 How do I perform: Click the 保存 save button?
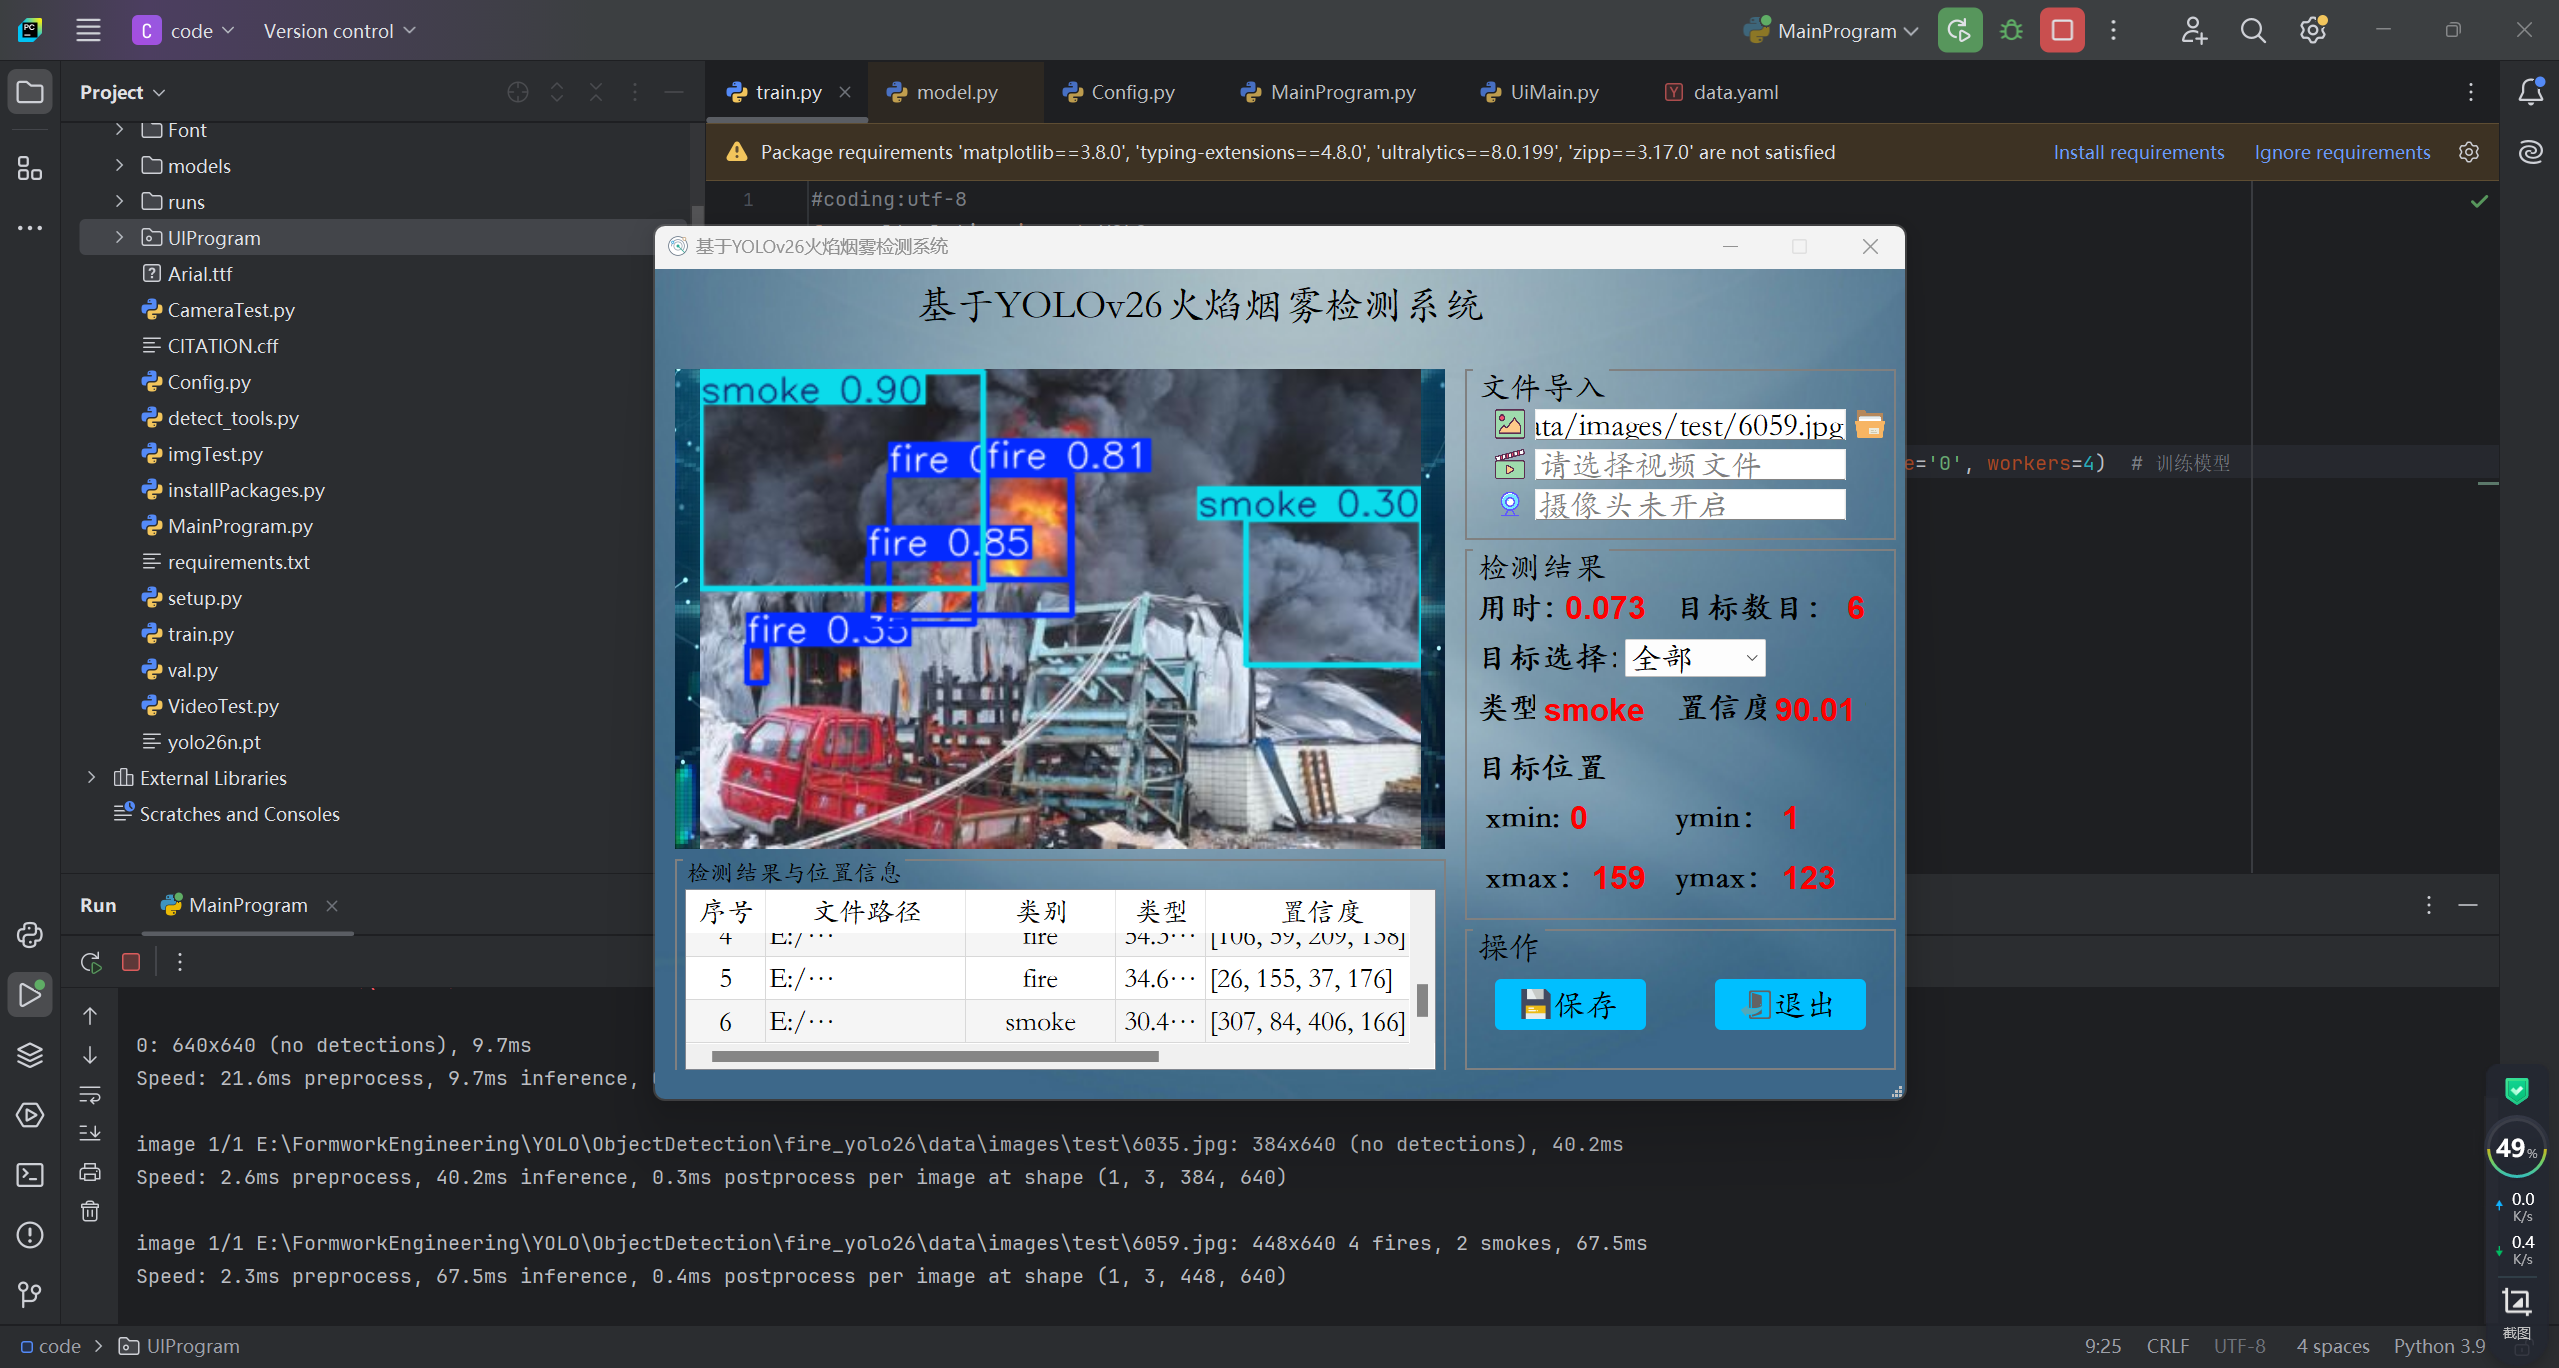point(1569,1004)
